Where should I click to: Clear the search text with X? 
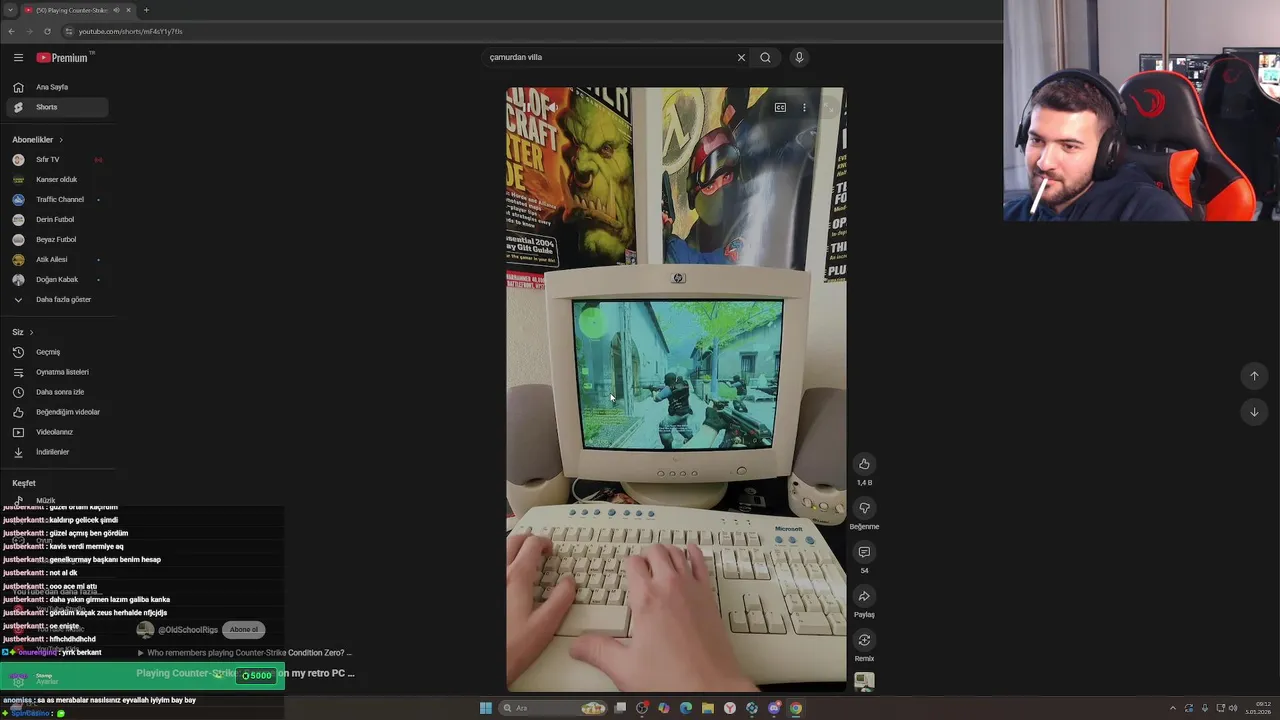point(741,57)
